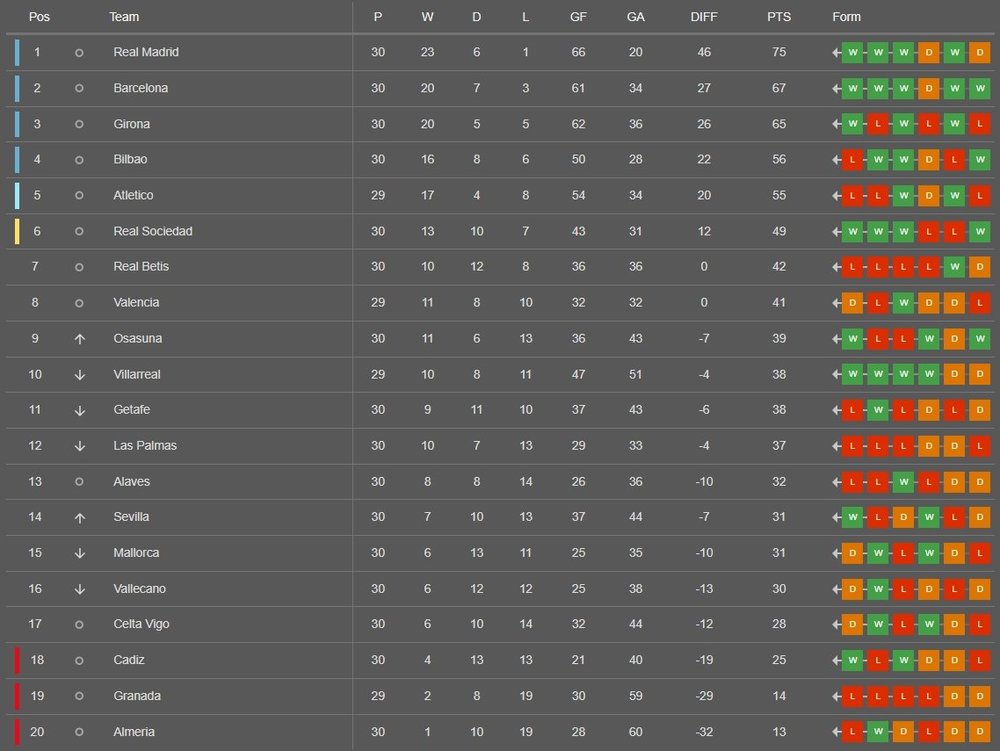Click the DIFF column header
The width and height of the screenshot is (1000, 751).
pos(703,17)
